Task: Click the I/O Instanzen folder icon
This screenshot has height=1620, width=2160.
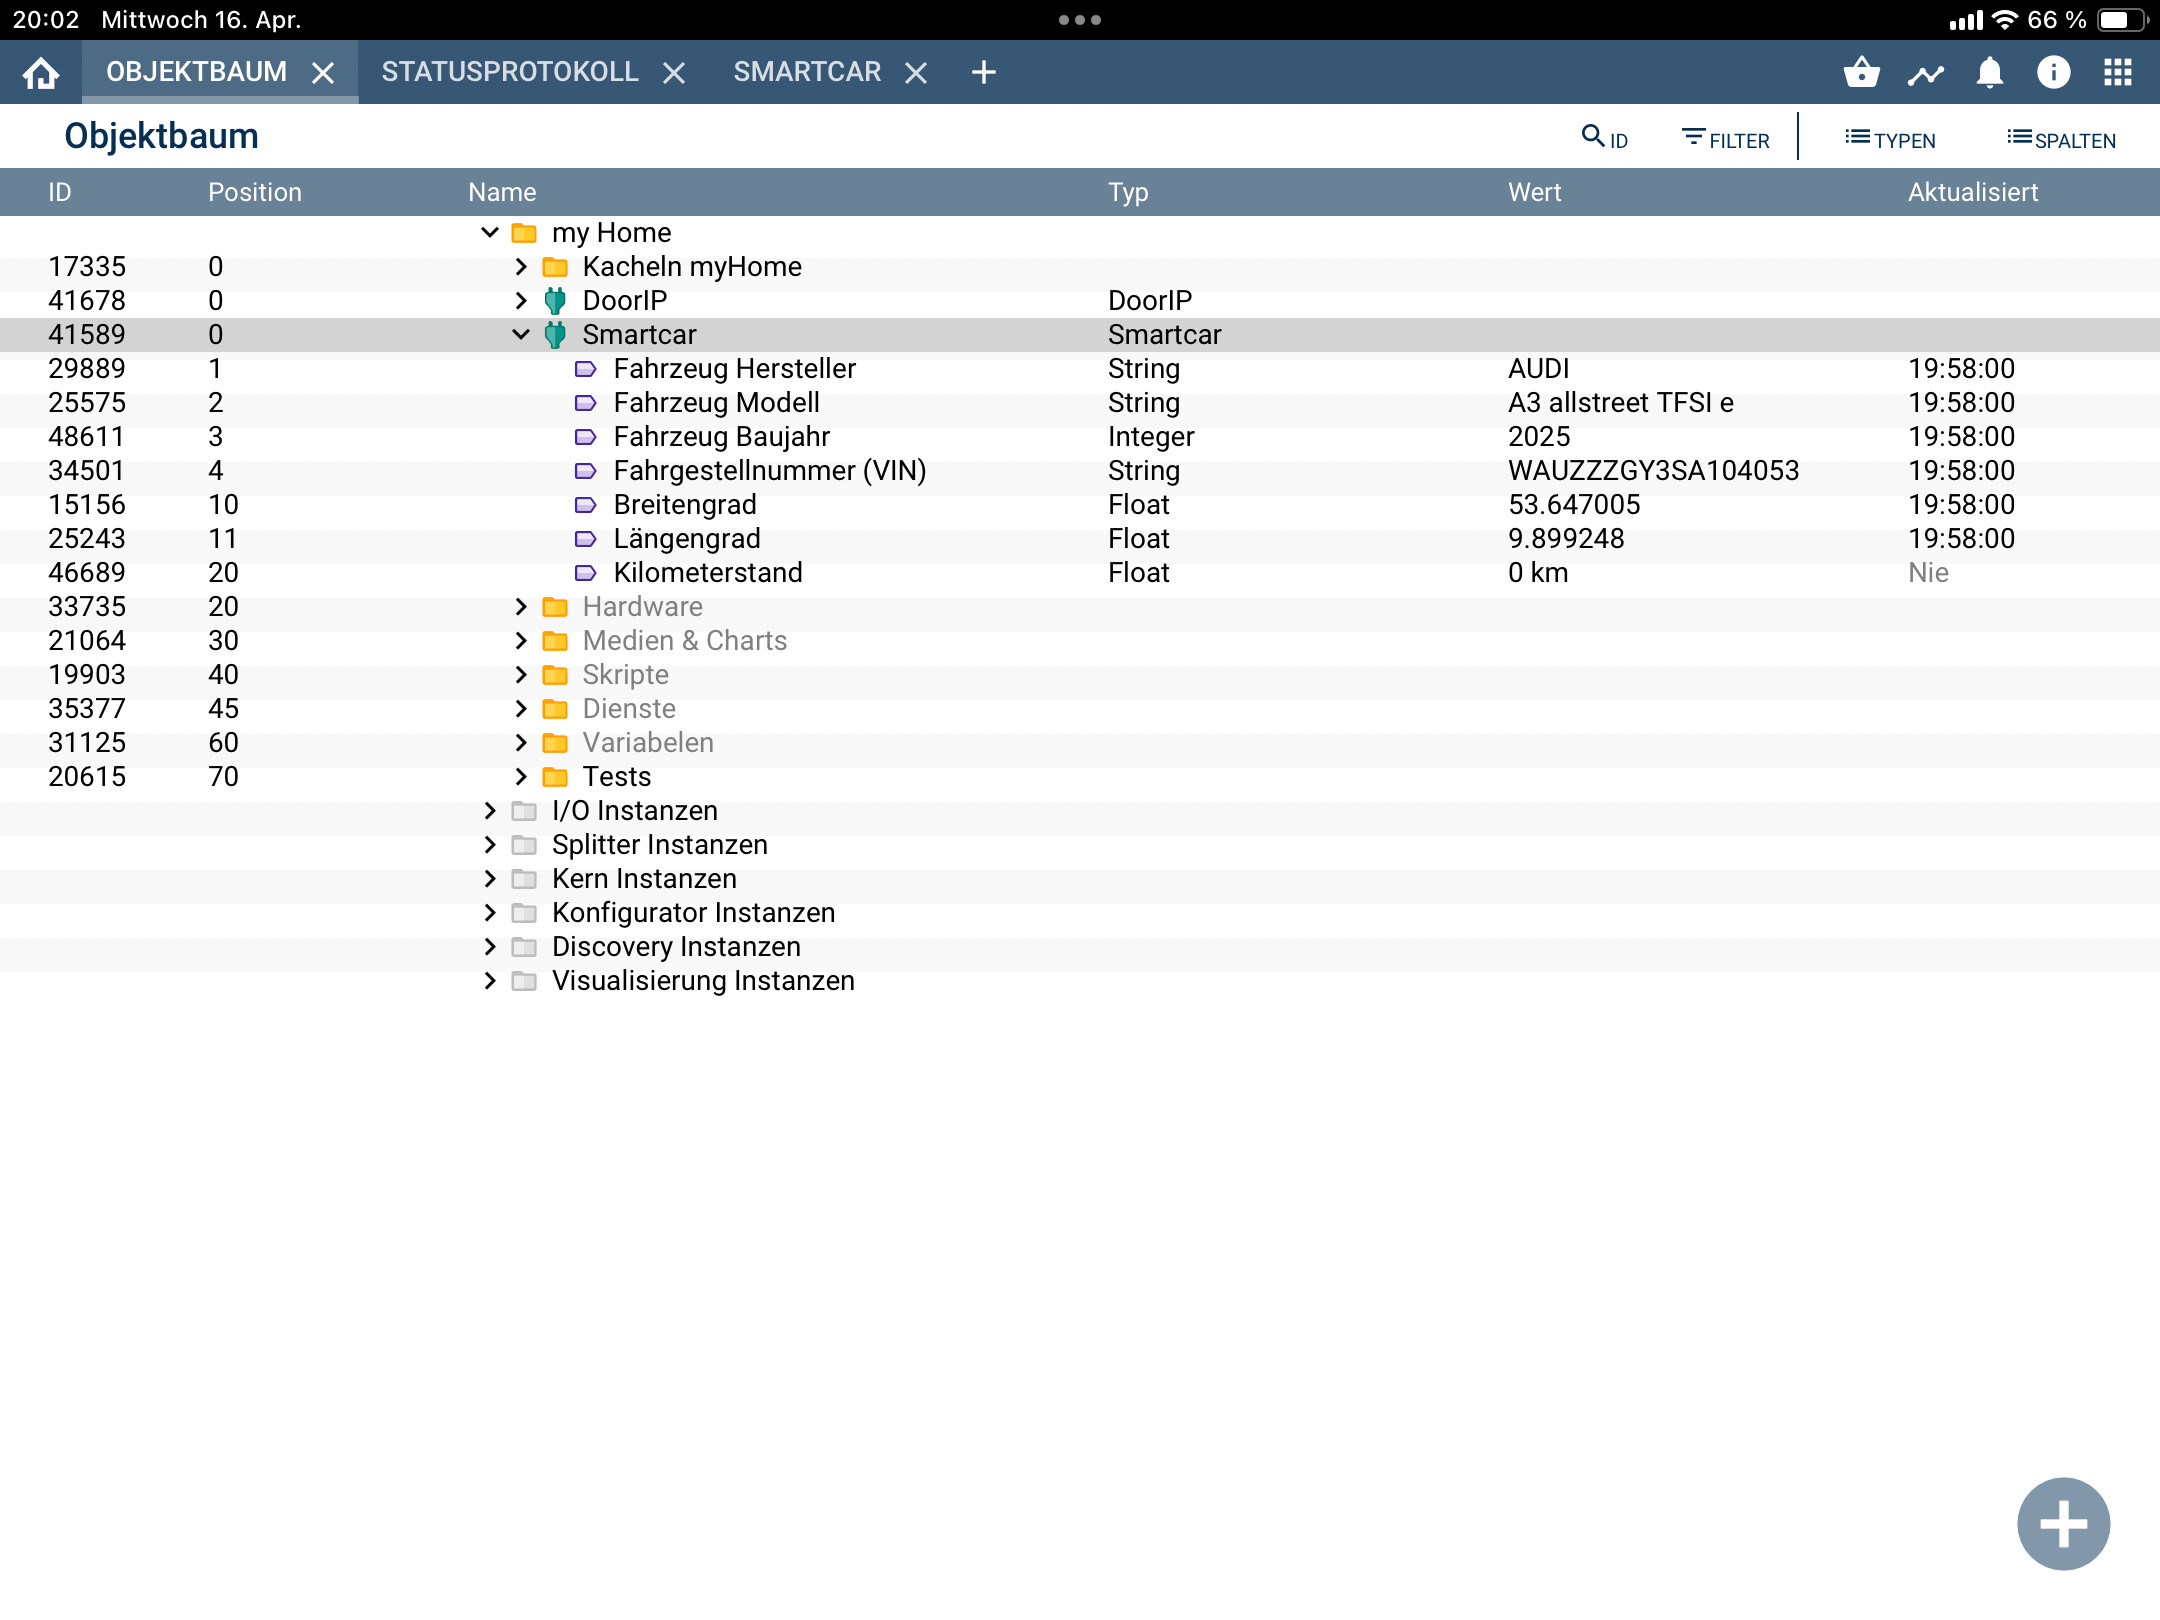Action: tap(524, 811)
